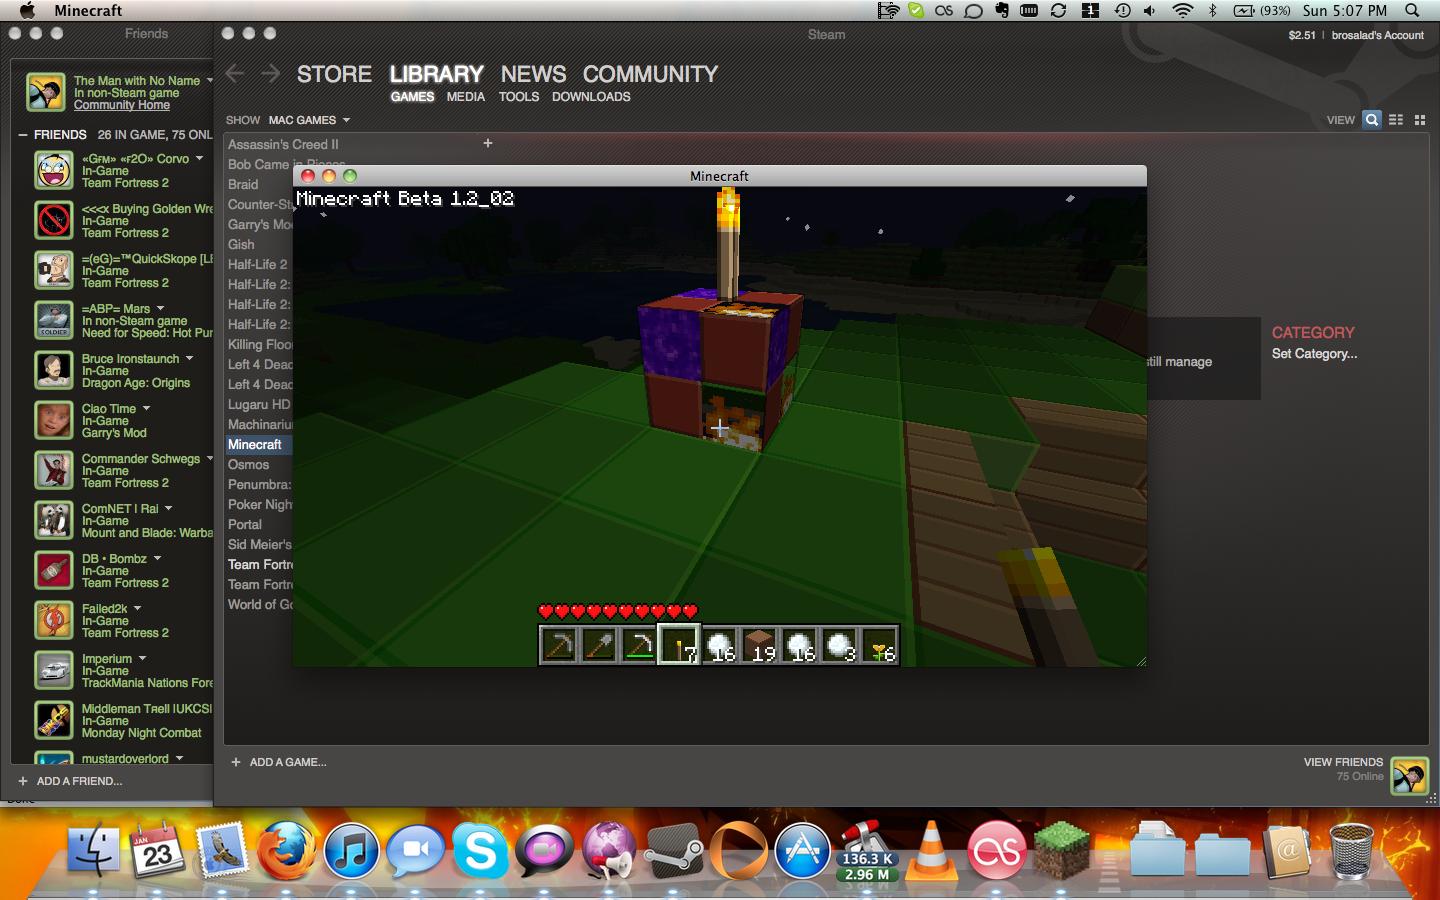Open The Man with No Name status dropdown

click(209, 80)
